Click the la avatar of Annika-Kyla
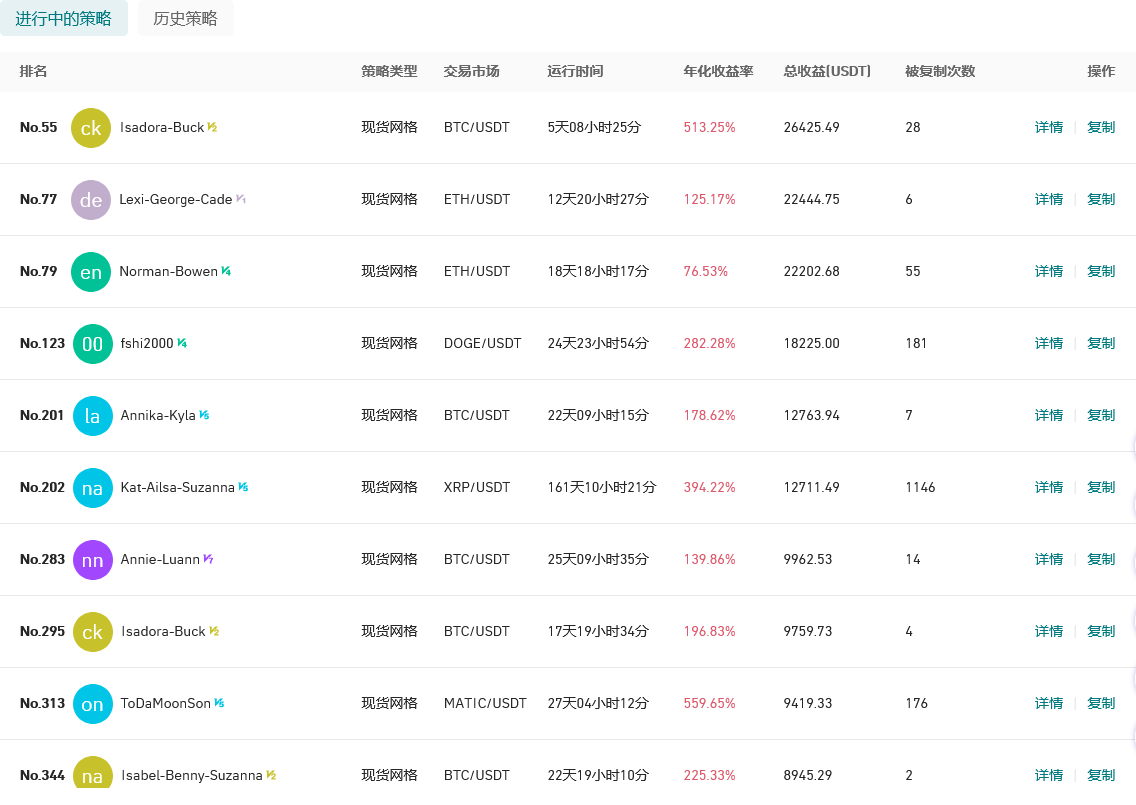1136x805 pixels. coord(93,415)
